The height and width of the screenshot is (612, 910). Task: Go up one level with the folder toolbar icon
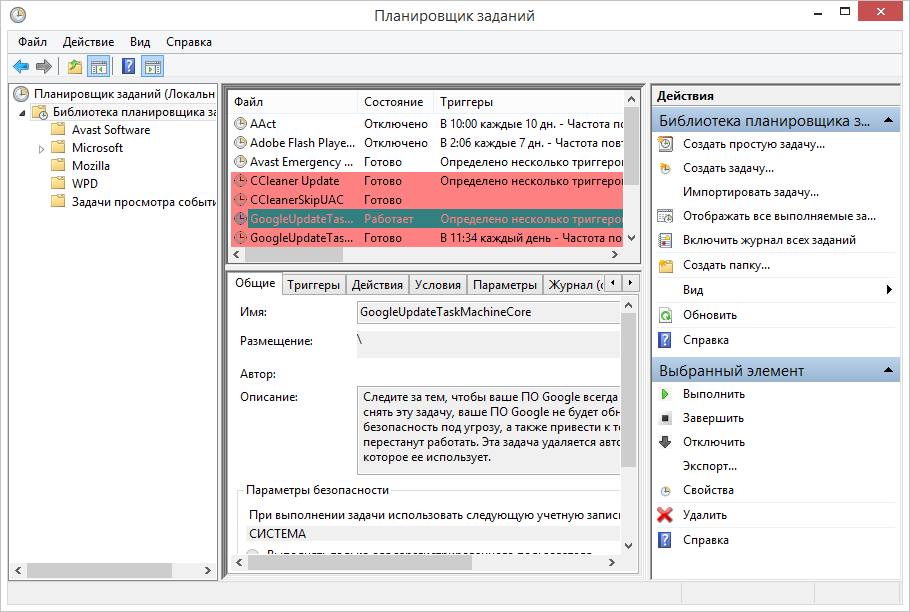click(74, 67)
